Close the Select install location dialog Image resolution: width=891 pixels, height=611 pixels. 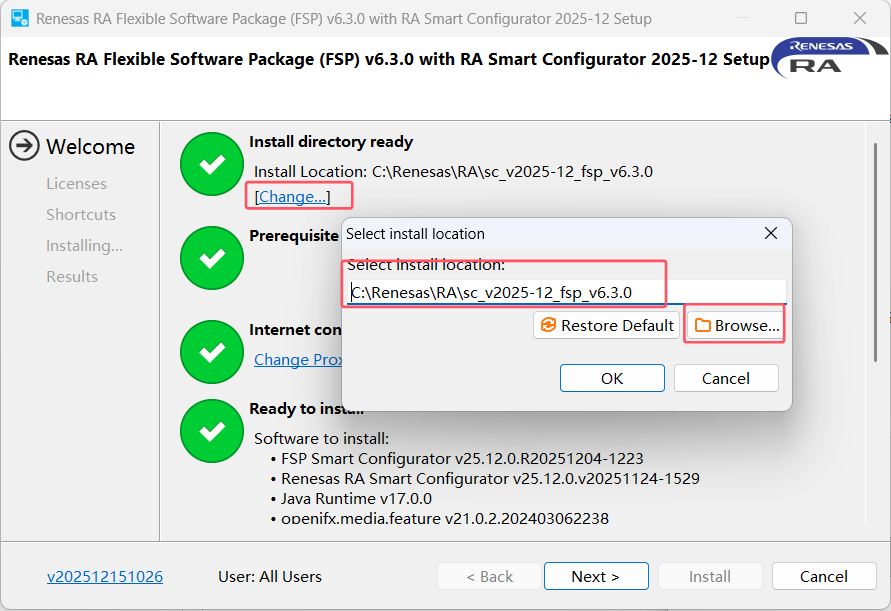pos(771,233)
